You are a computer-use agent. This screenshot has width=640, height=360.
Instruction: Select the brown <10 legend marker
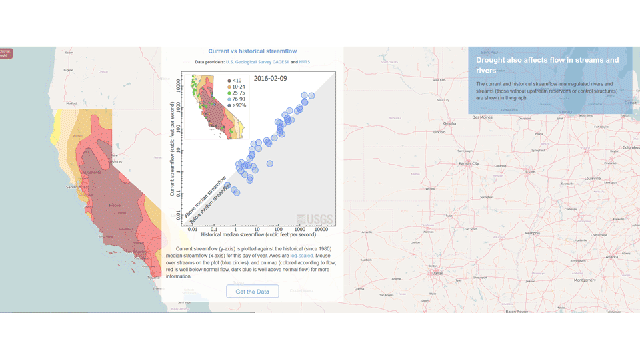229,81
